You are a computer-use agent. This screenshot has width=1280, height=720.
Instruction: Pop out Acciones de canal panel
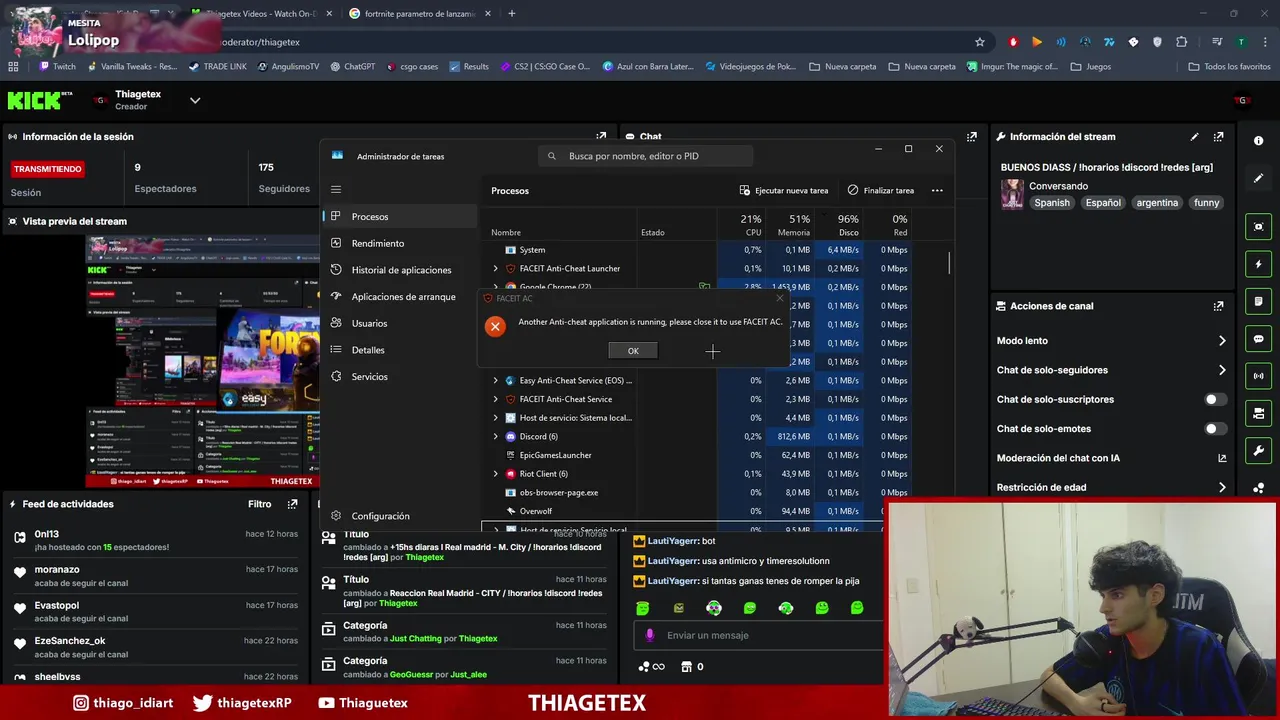[x=1218, y=306]
